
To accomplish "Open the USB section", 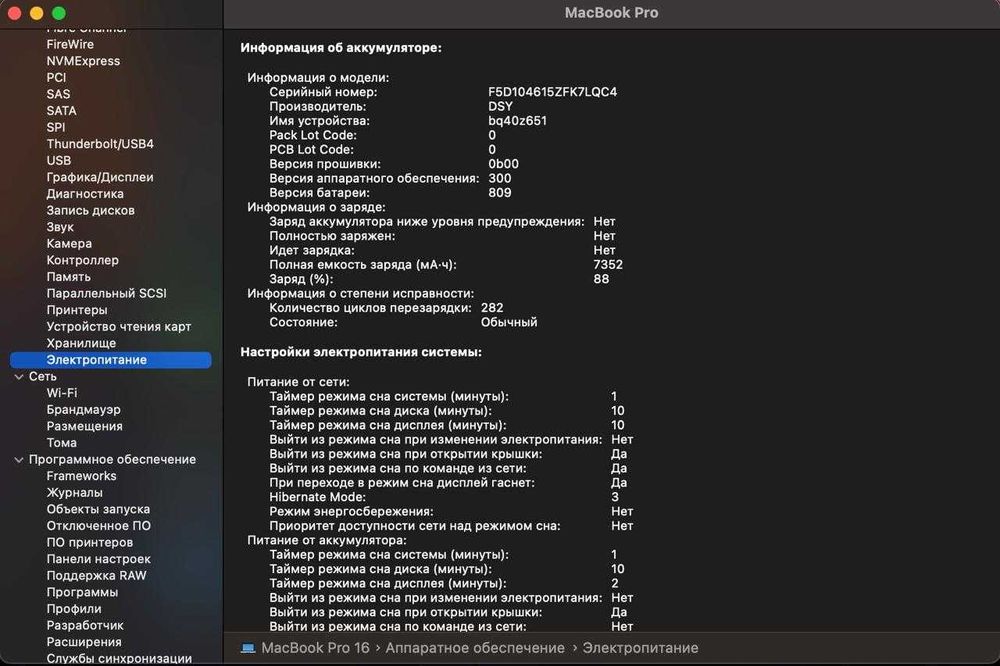I will point(59,160).
